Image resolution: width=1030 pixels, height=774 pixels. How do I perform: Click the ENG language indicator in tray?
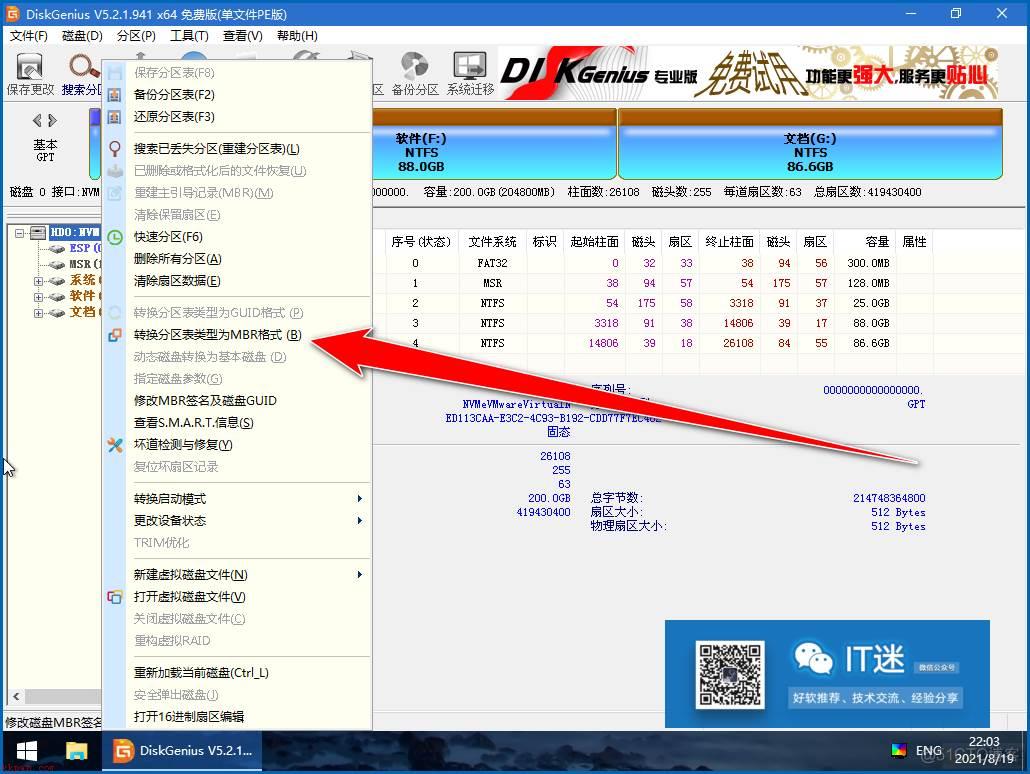click(x=928, y=750)
